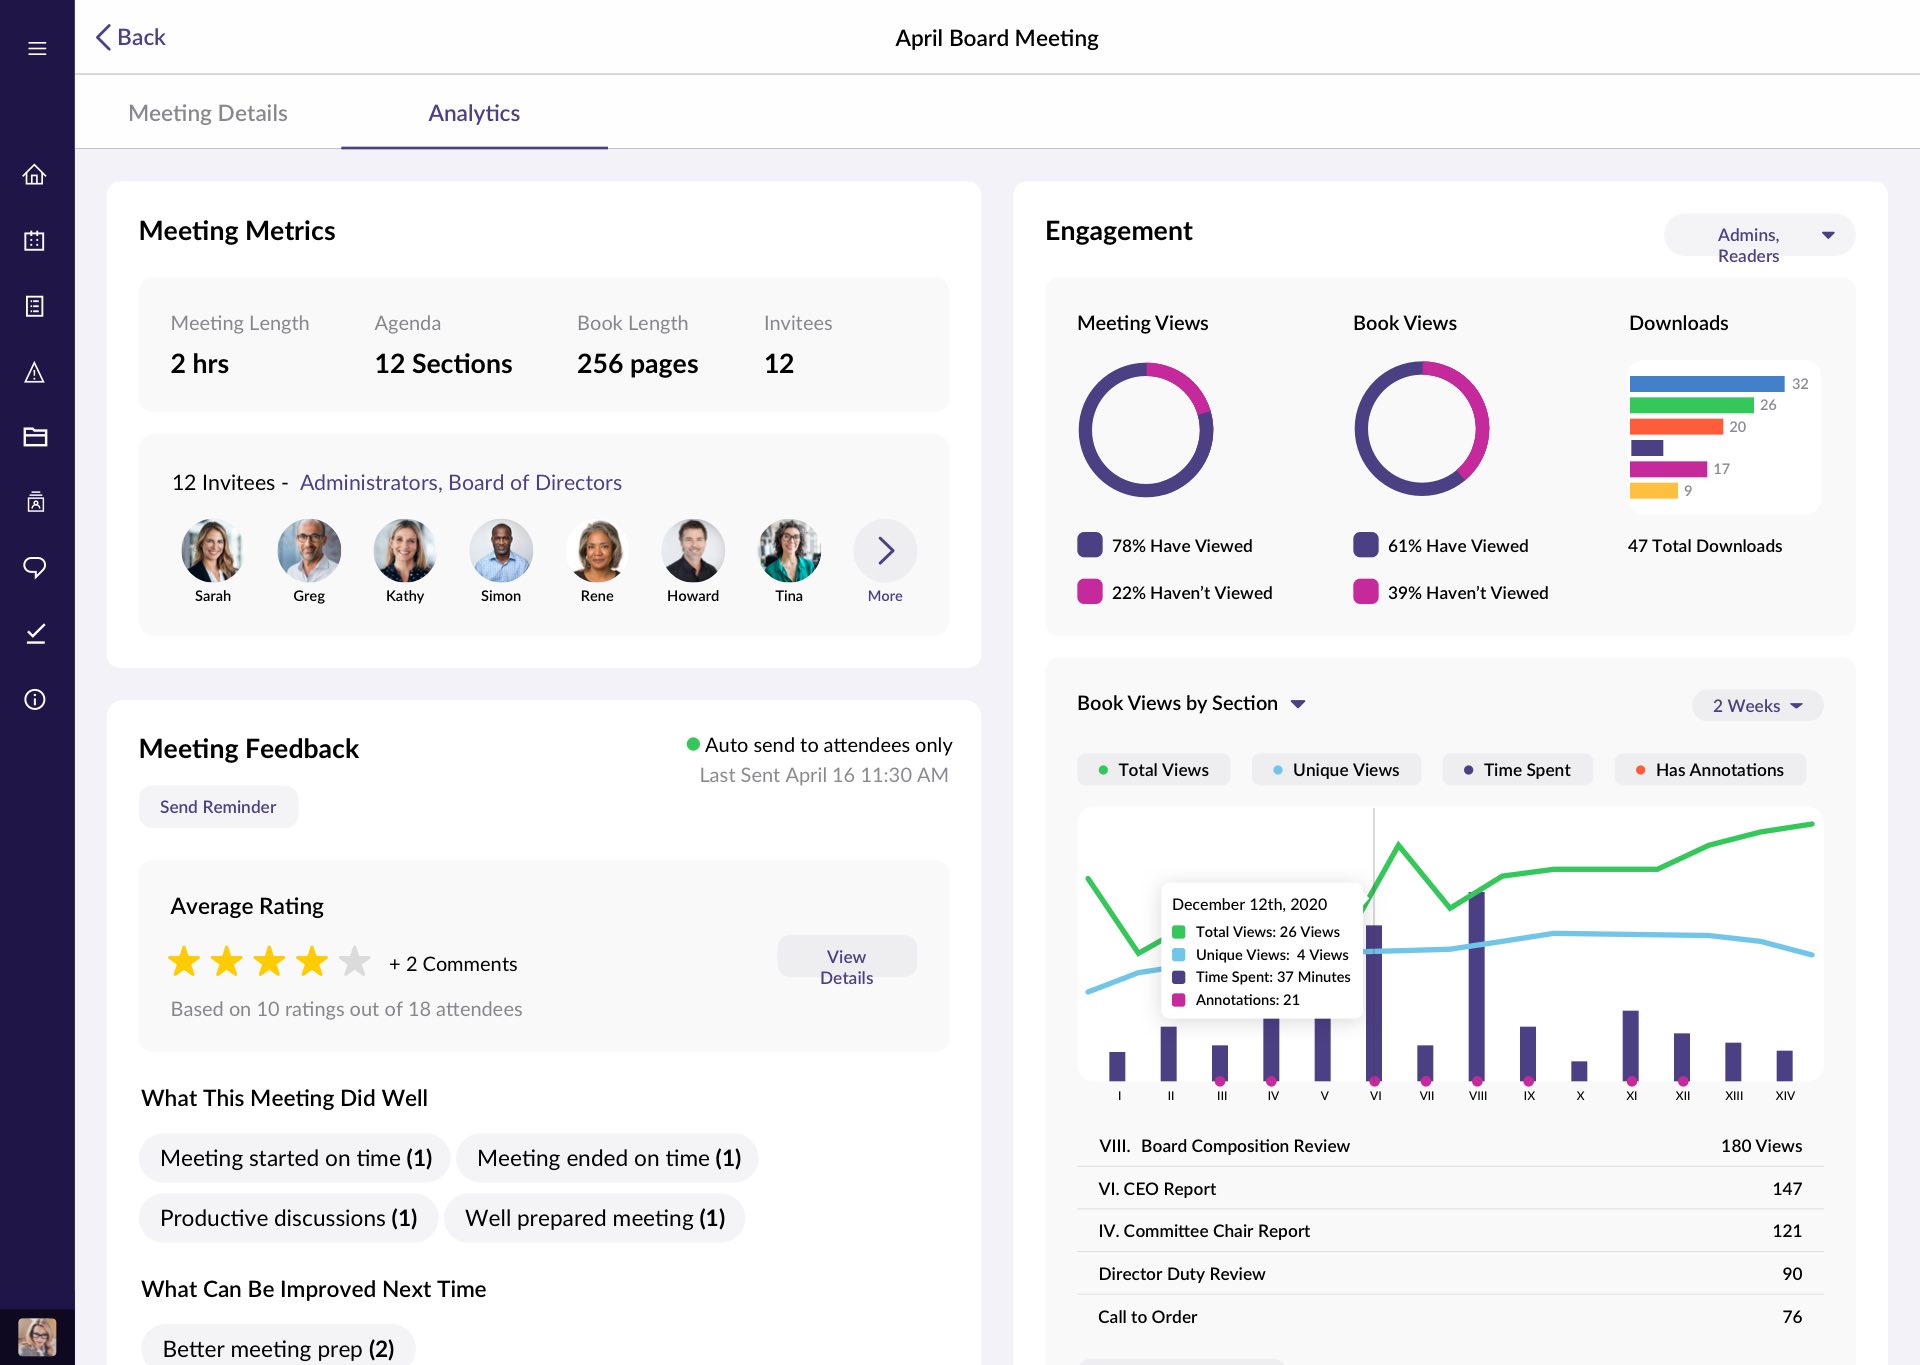1920x1365 pixels.
Task: Toggle the Has Annotations legend filter
Action: [x=1709, y=769]
